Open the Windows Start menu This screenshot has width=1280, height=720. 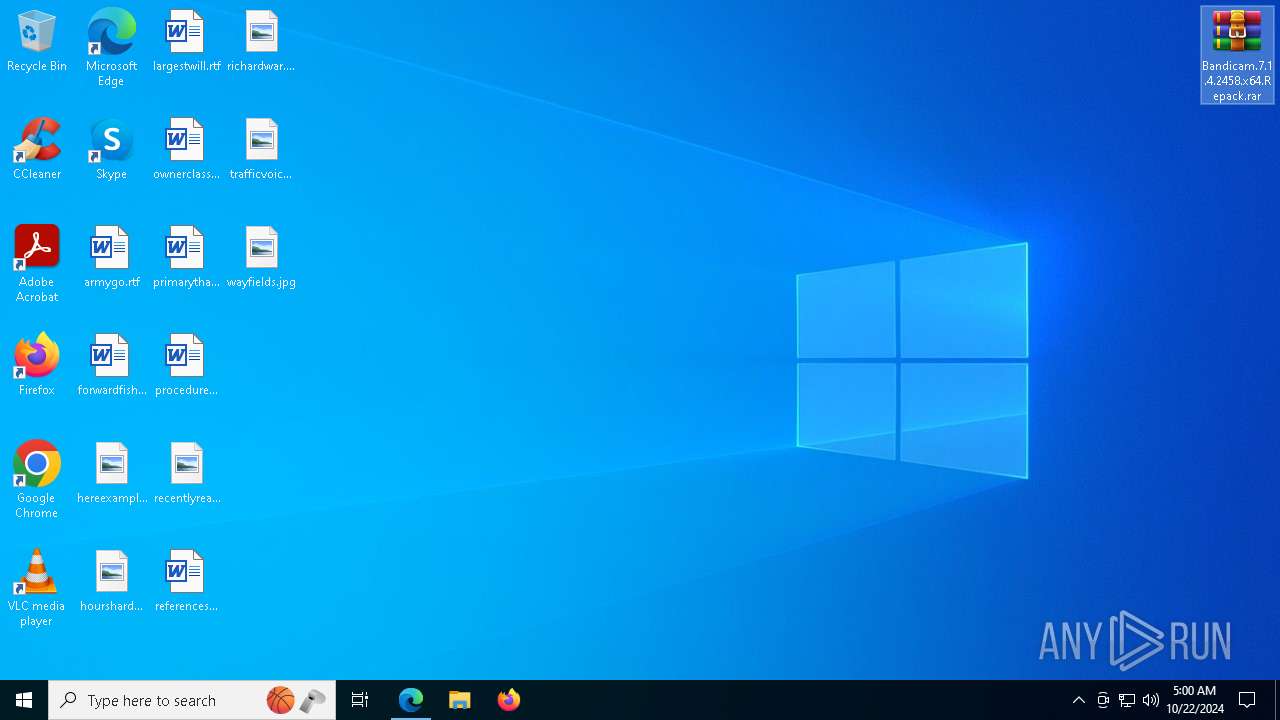click(24, 700)
